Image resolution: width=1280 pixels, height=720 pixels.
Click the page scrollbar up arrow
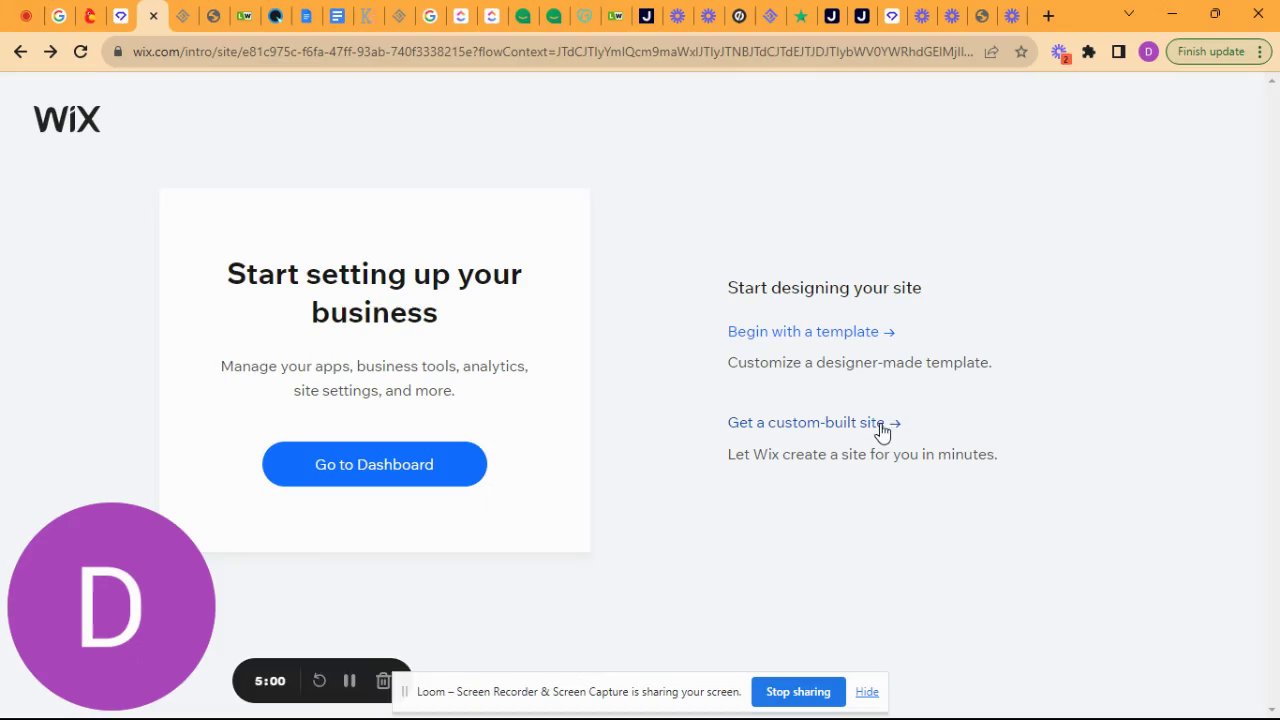coord(1271,83)
